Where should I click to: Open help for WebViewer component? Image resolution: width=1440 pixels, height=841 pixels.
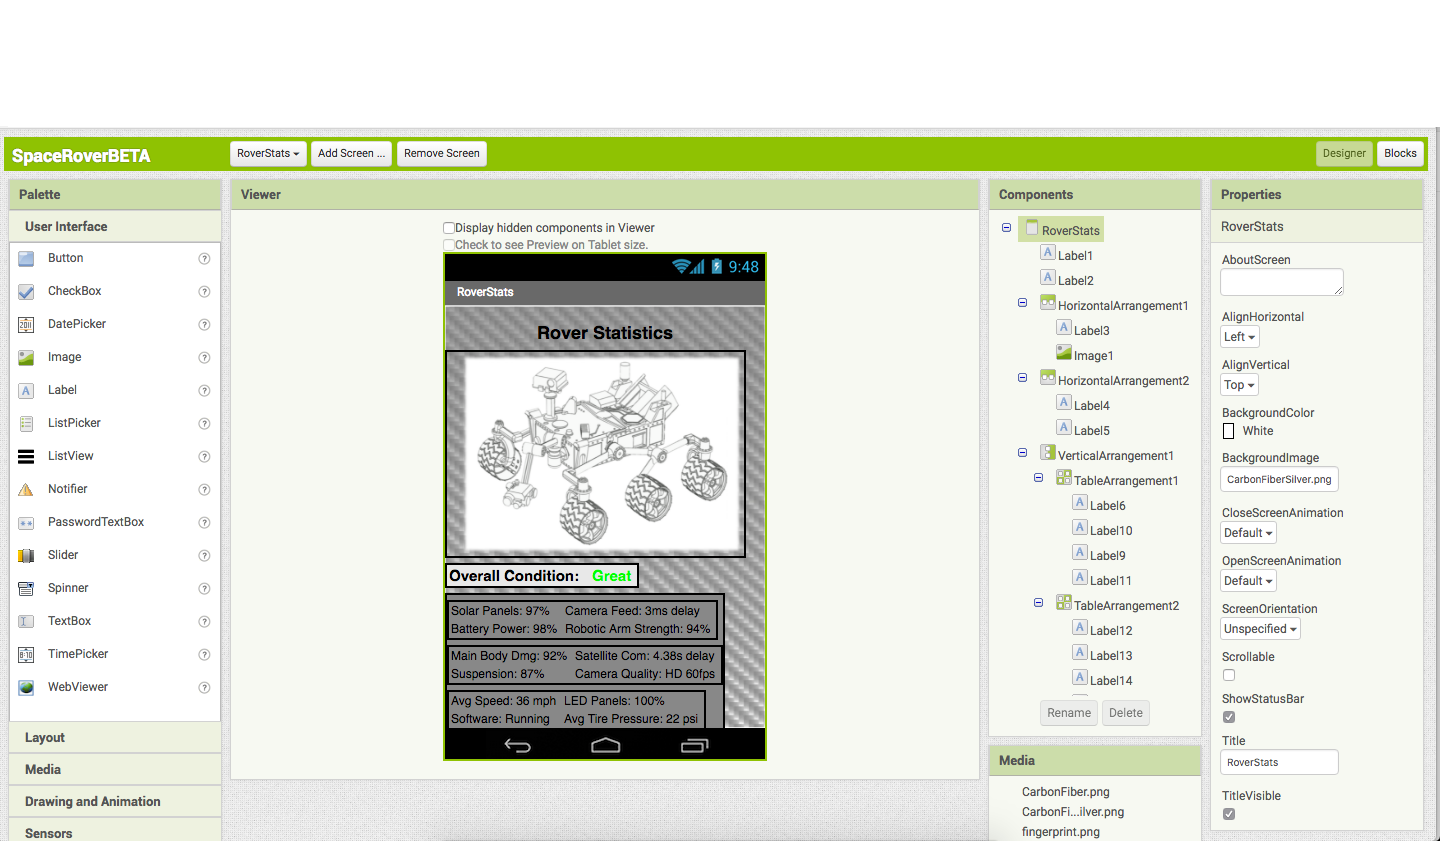[204, 688]
